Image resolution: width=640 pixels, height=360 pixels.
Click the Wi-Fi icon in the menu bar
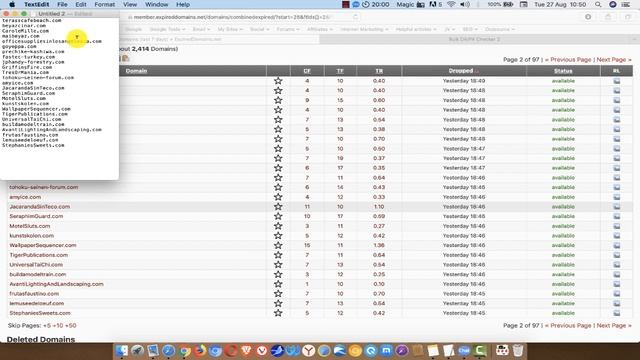click(451, 4)
